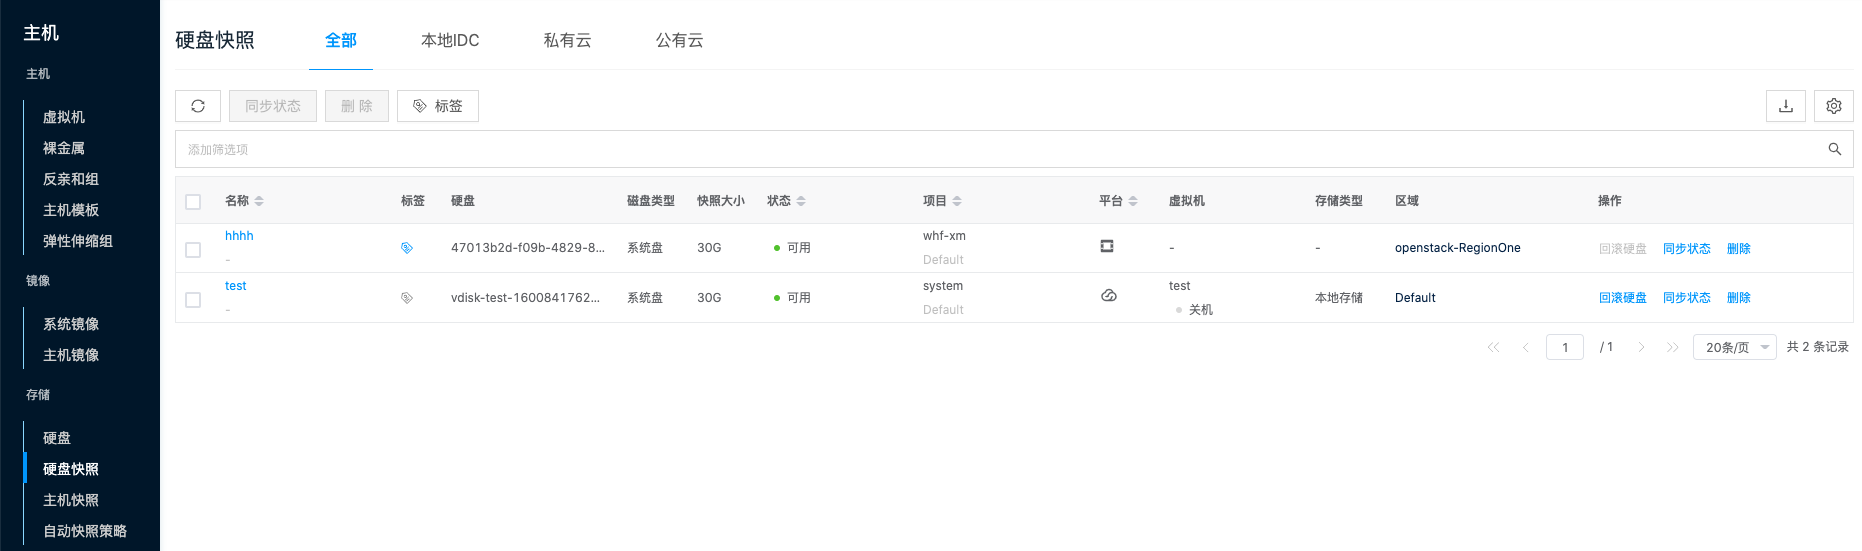Click the tag icon for snapshot test
1862x551 pixels.
[x=407, y=298]
